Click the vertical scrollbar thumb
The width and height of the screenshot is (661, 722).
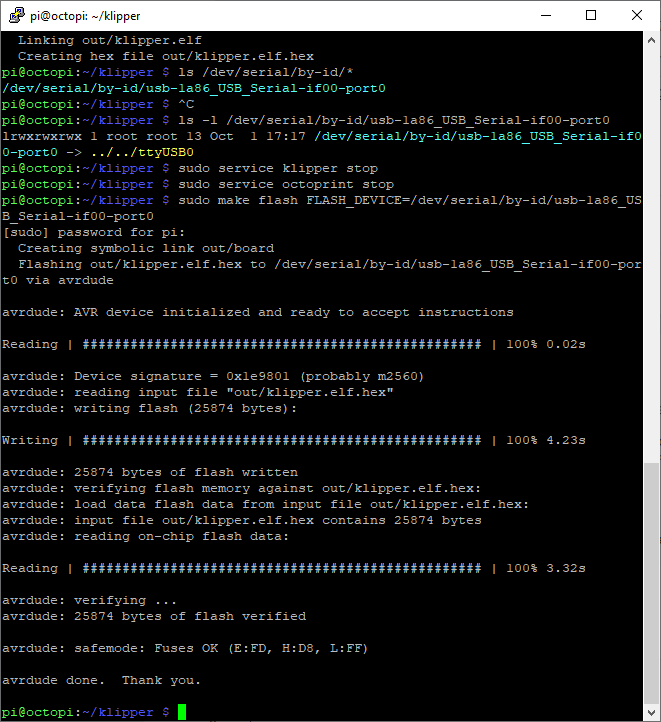(651, 583)
